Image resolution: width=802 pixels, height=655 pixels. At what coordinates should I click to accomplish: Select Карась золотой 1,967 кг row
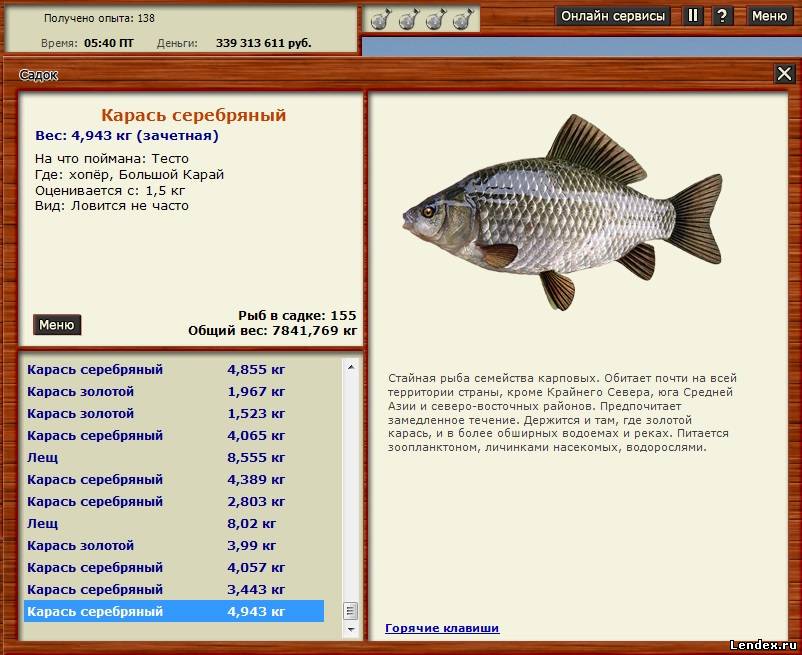click(174, 391)
